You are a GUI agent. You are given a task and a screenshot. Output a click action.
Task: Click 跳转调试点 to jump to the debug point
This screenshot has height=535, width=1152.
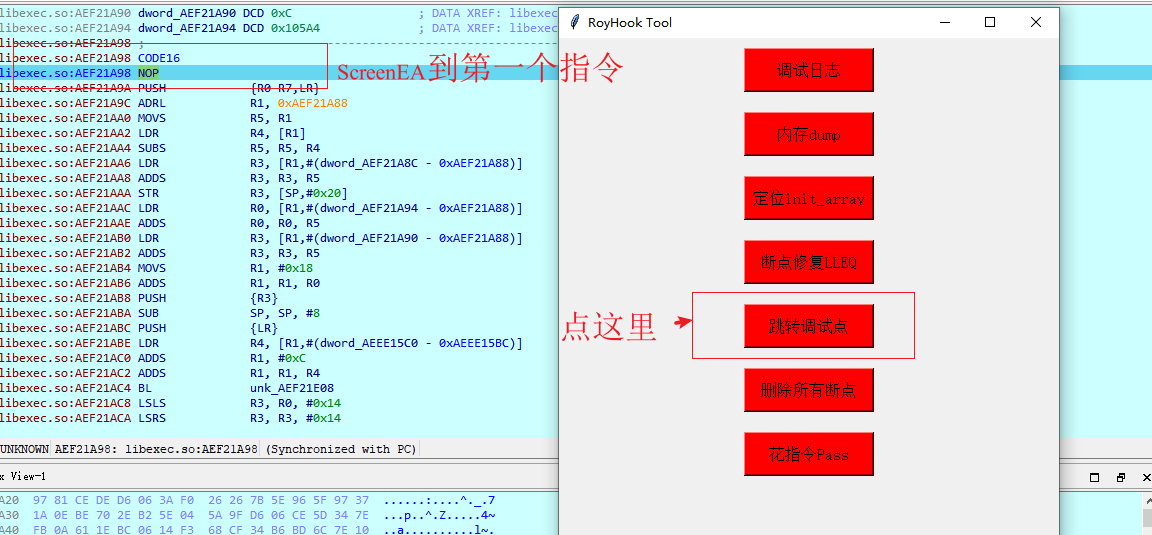[x=808, y=326]
